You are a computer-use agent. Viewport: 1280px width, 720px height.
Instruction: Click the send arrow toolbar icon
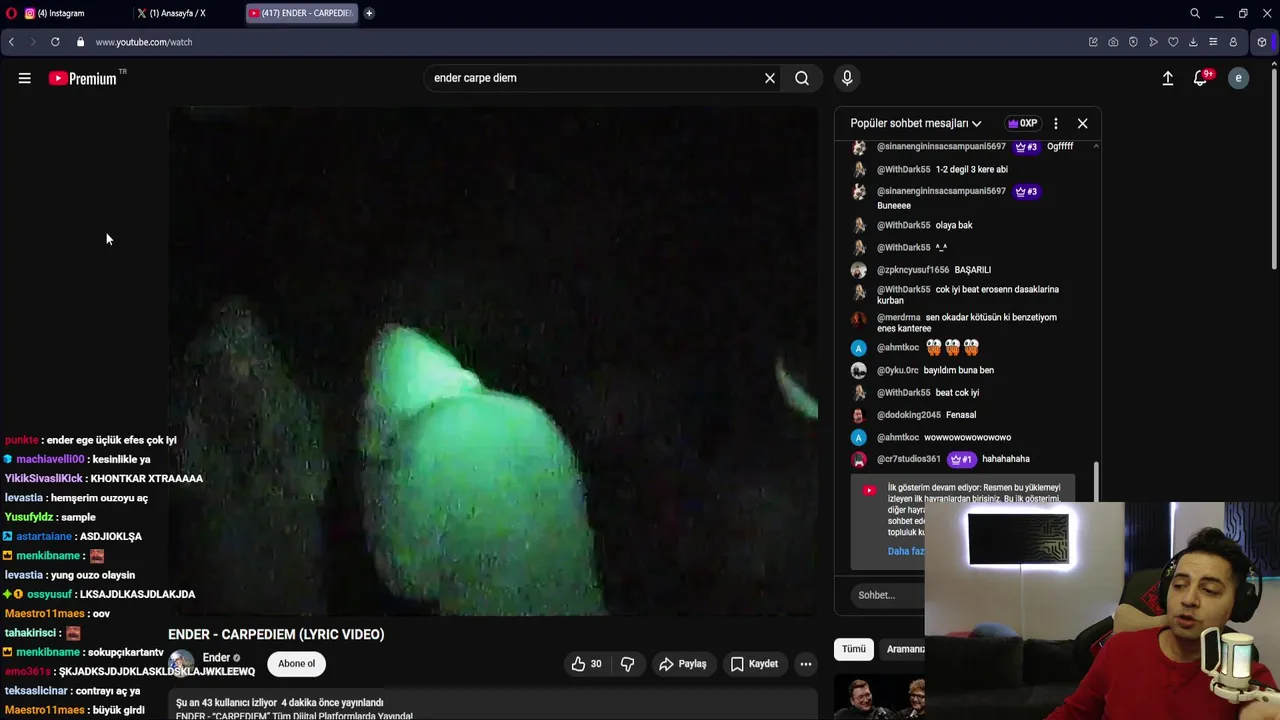pyautogui.click(x=1153, y=42)
